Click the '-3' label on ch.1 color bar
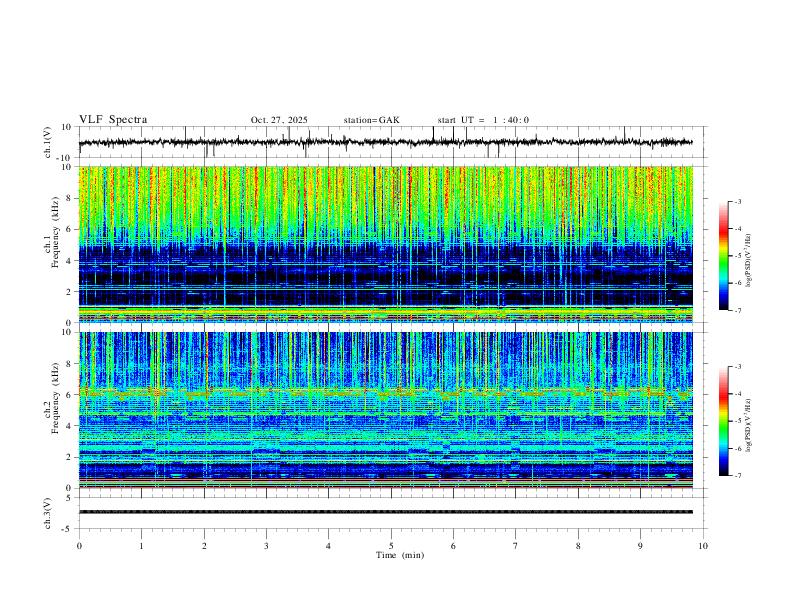Screen dimensions: 792x612 pos(737,201)
